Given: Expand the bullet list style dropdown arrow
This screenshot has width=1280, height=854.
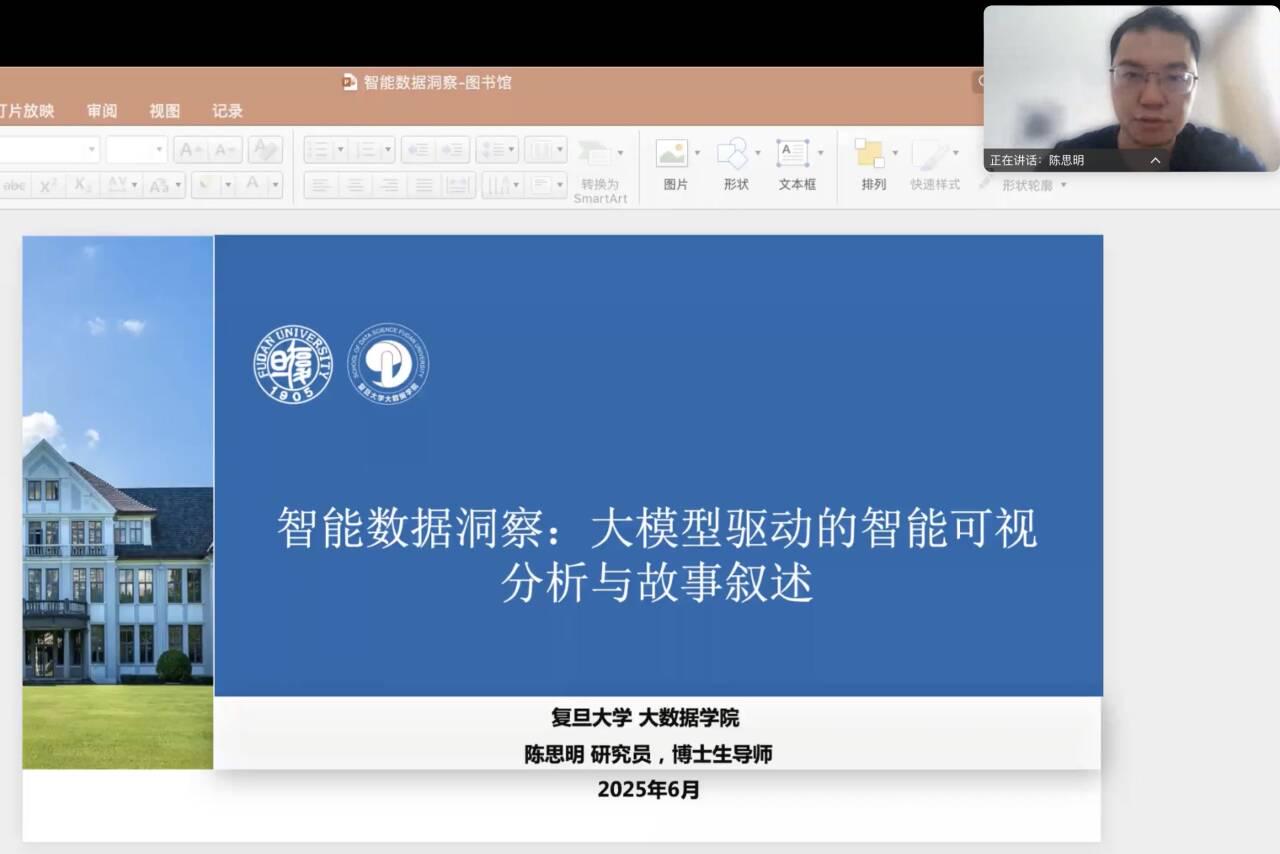Looking at the screenshot, I should pos(340,150).
